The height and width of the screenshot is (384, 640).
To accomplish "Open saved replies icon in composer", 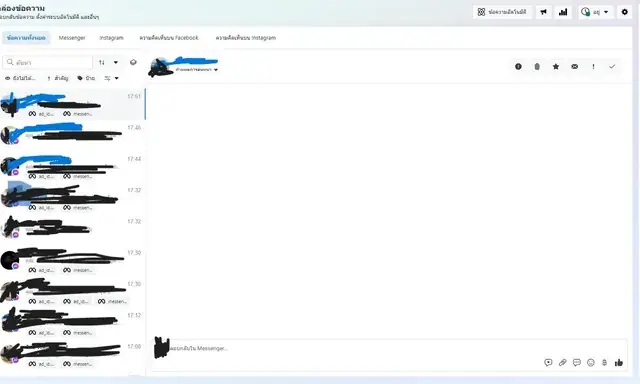I will (548, 362).
